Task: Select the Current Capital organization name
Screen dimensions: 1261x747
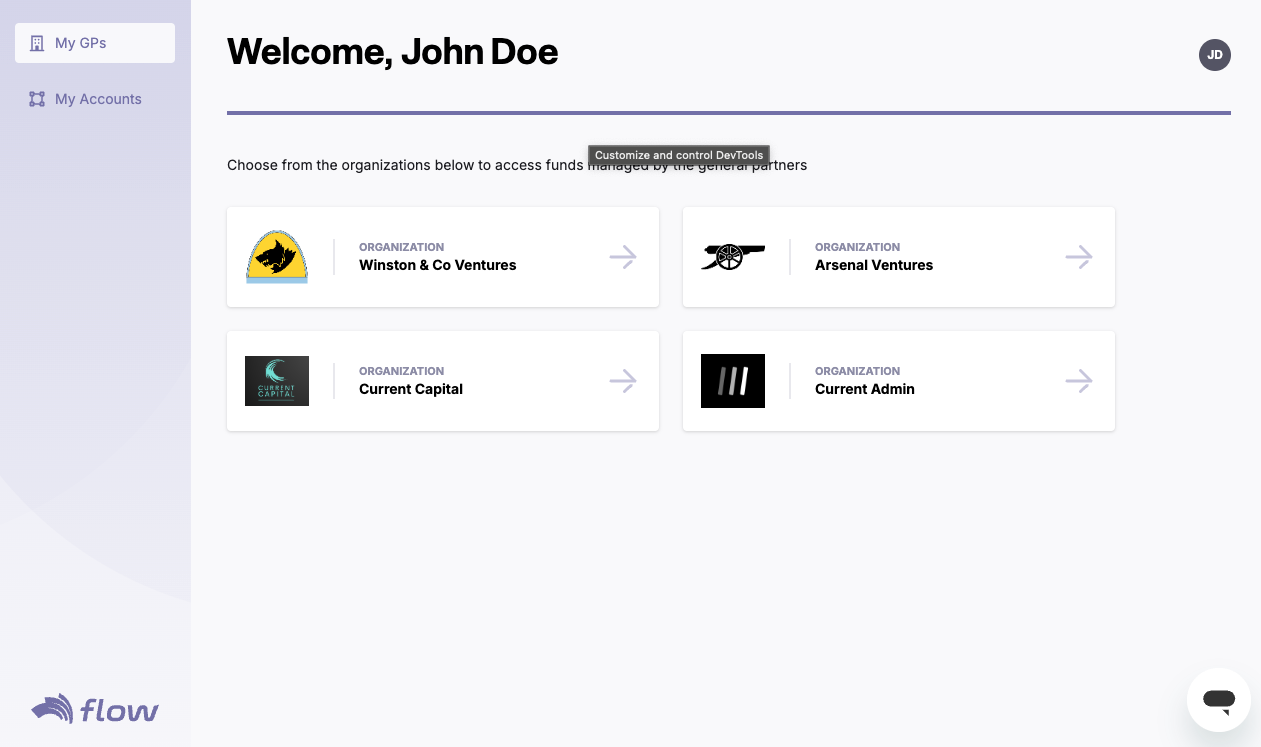Action: click(x=411, y=389)
